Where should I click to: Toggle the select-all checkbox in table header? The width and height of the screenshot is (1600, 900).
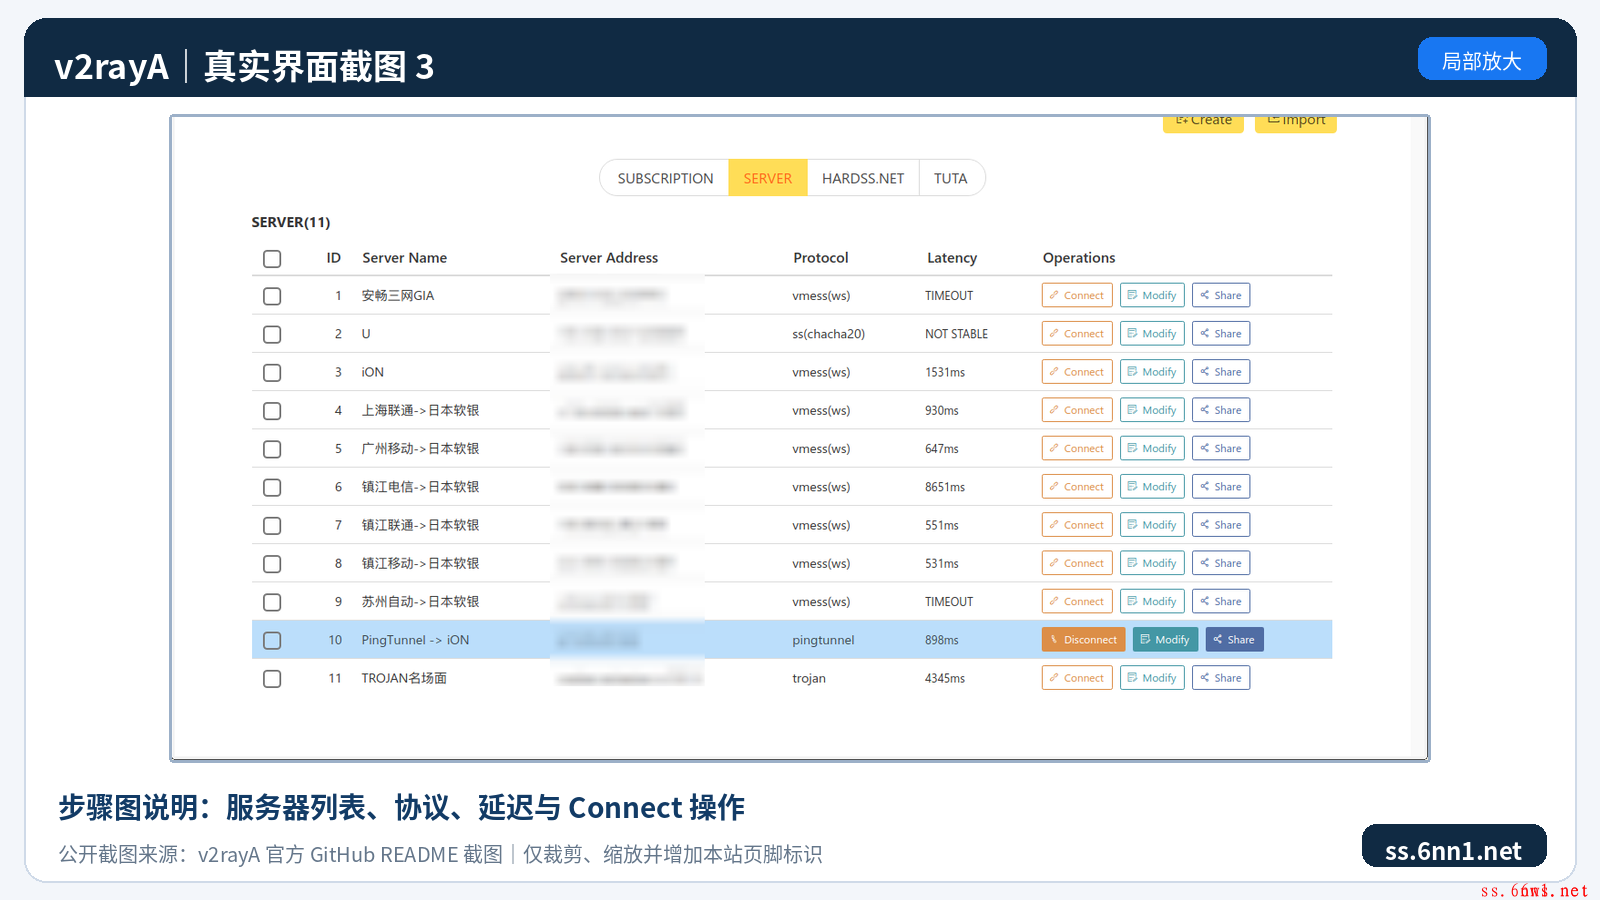pos(272,259)
